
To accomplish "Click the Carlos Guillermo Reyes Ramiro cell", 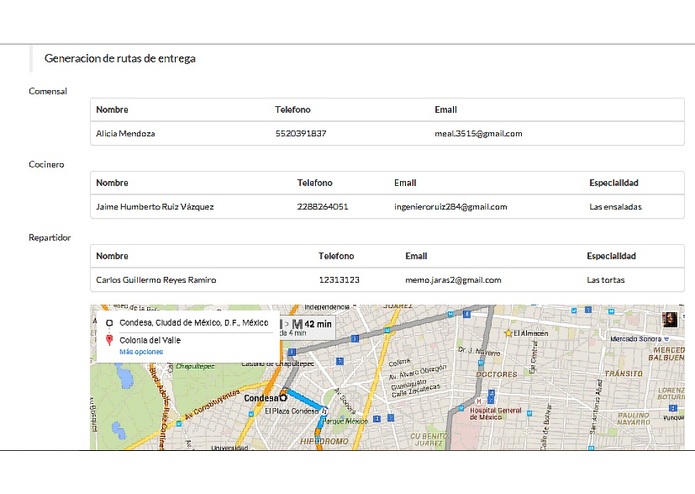I will click(156, 280).
